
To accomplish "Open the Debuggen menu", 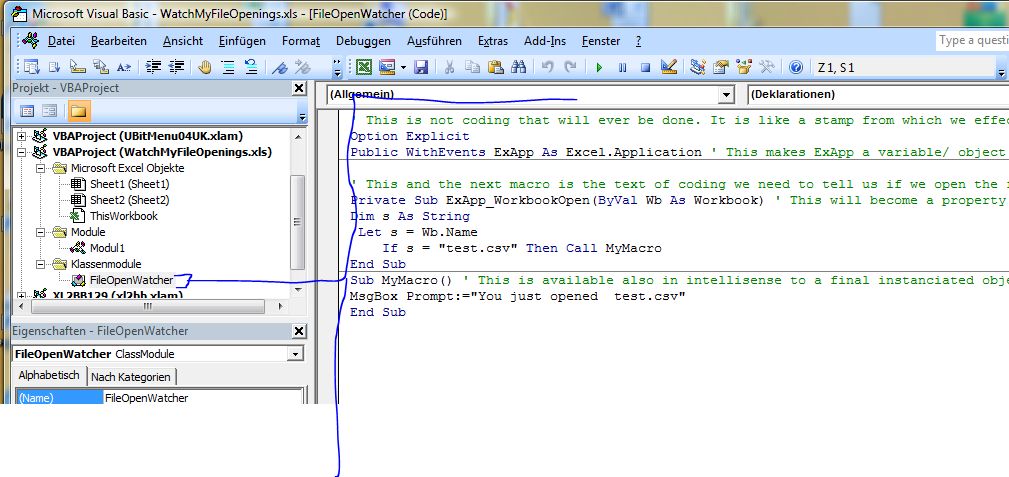I will point(363,41).
